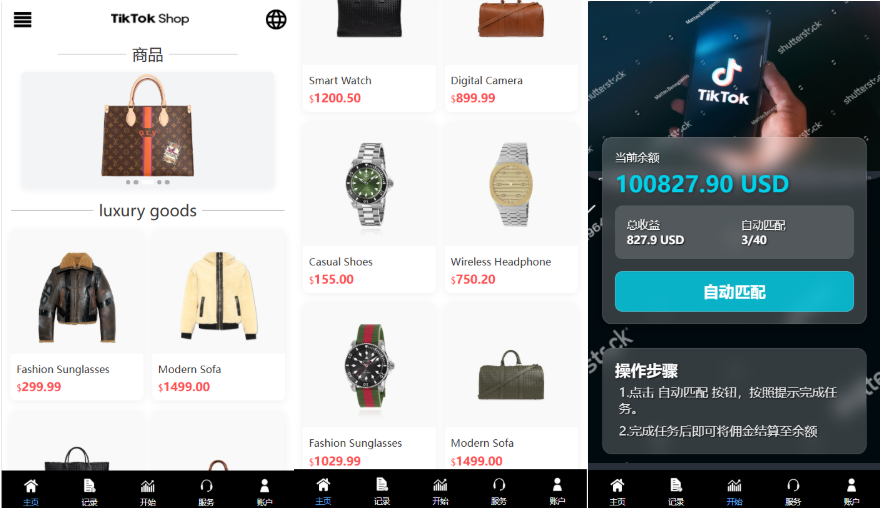Open the handbag banner image

tap(148, 130)
